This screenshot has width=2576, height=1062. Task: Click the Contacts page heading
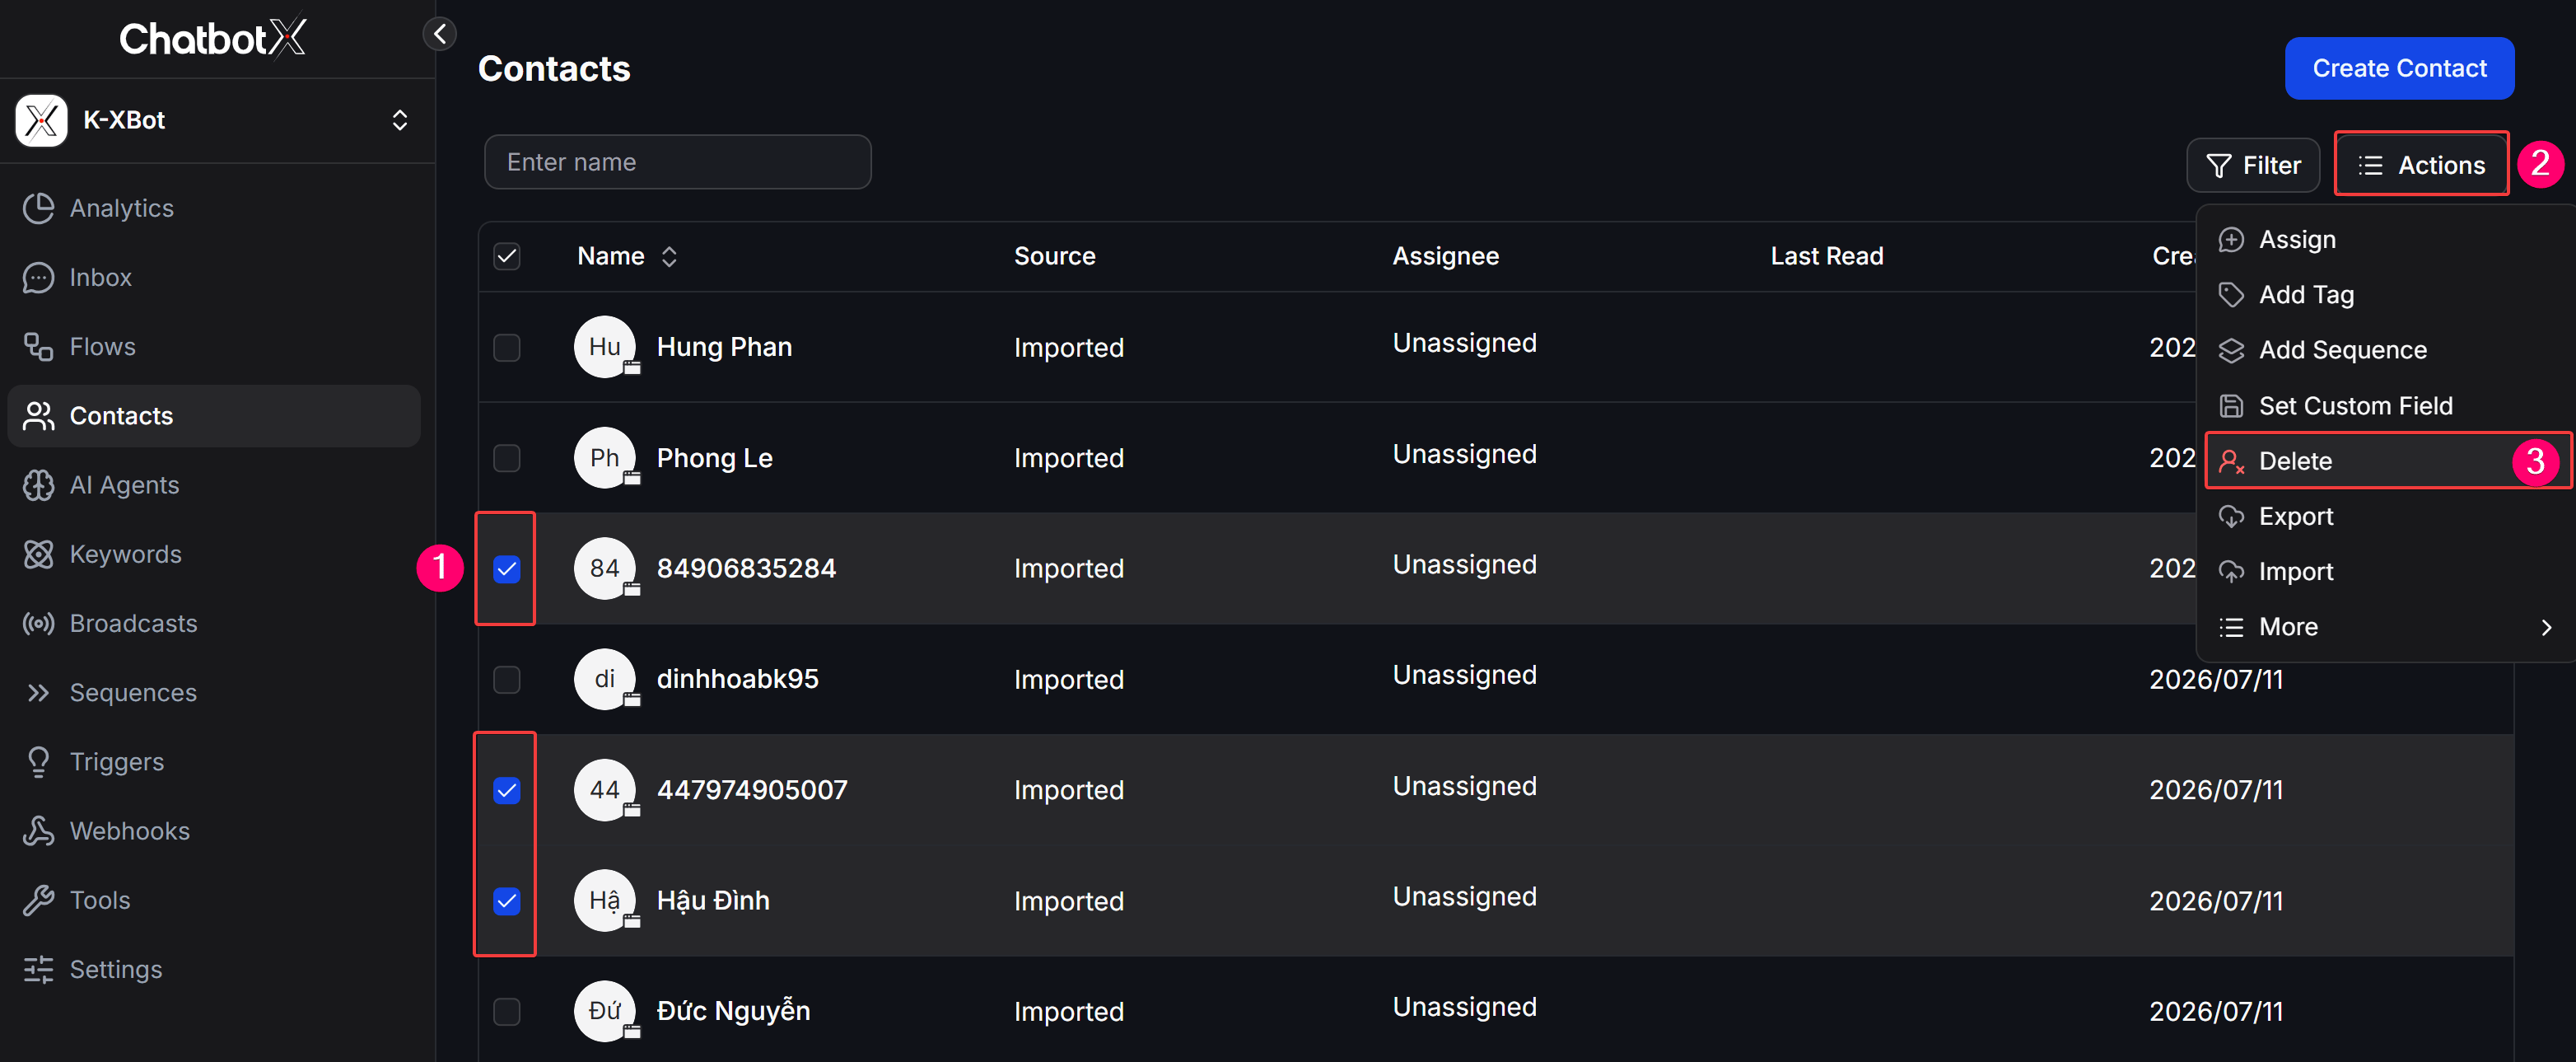pos(554,68)
